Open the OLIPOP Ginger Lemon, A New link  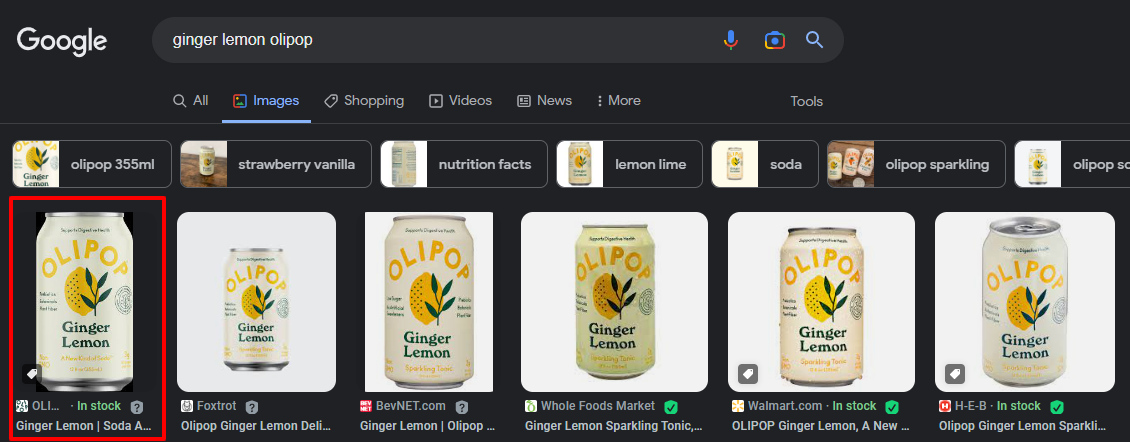[820, 426]
